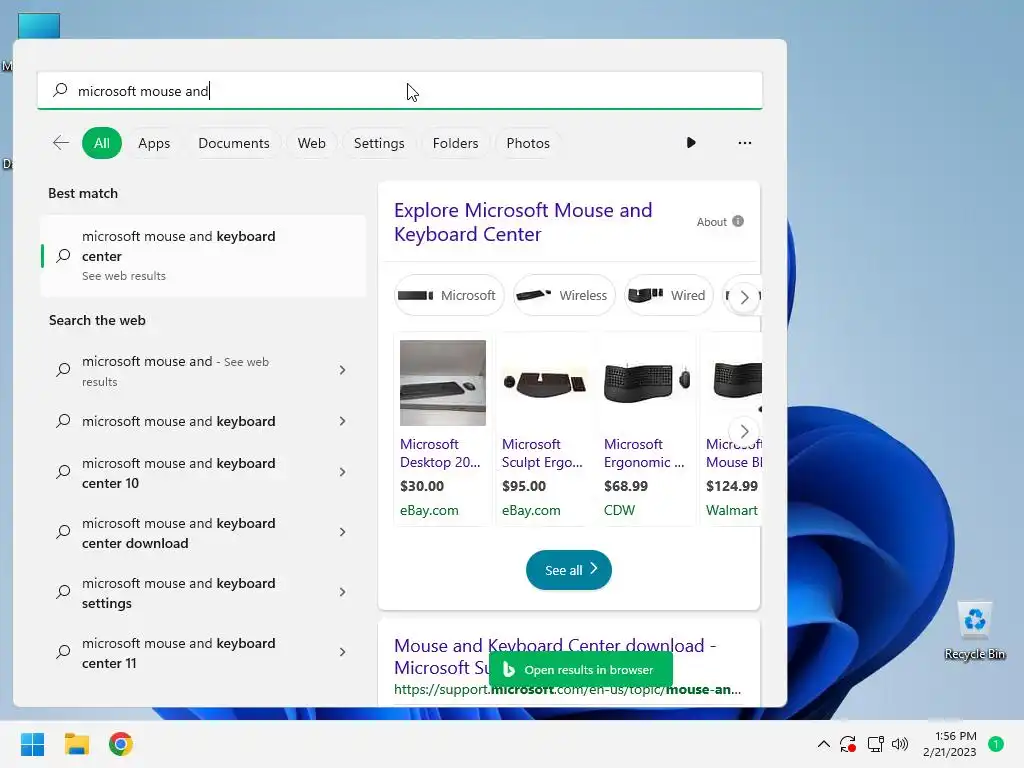Open notification badge on taskbar

[x=995, y=744]
